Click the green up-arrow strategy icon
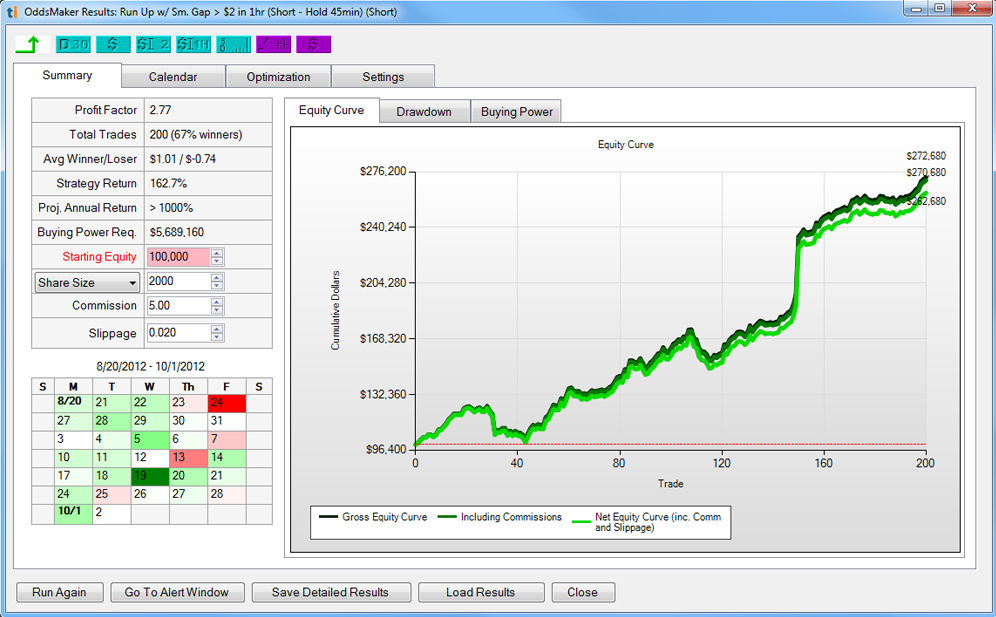Viewport: 996px width, 617px height. [32, 44]
